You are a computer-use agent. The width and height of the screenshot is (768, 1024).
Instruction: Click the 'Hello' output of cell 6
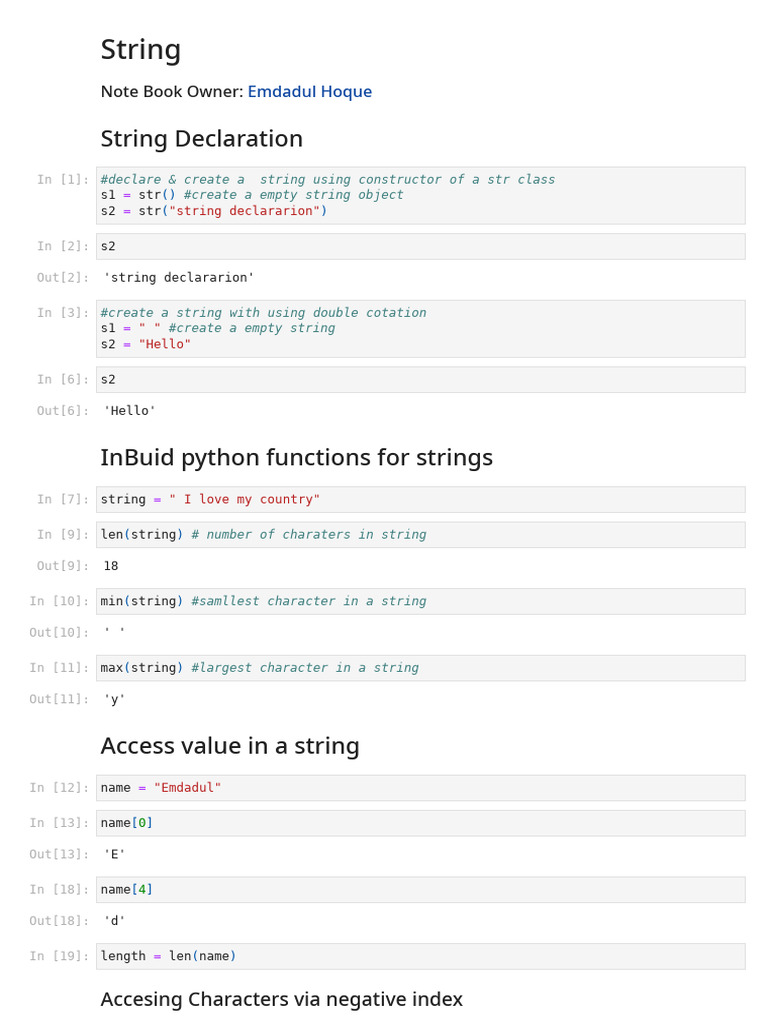tap(130, 411)
